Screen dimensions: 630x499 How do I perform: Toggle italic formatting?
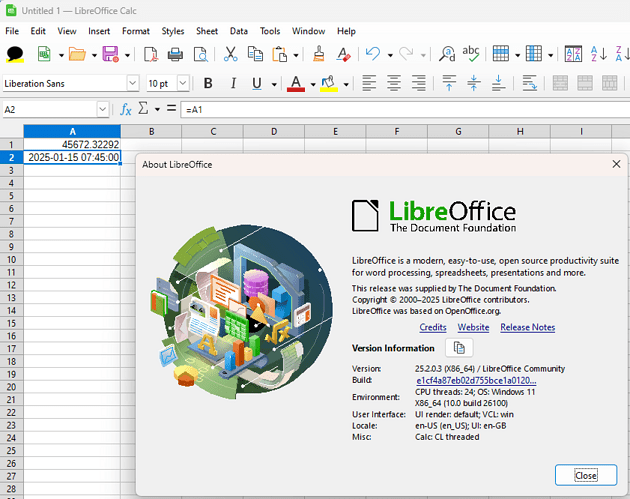click(x=233, y=83)
